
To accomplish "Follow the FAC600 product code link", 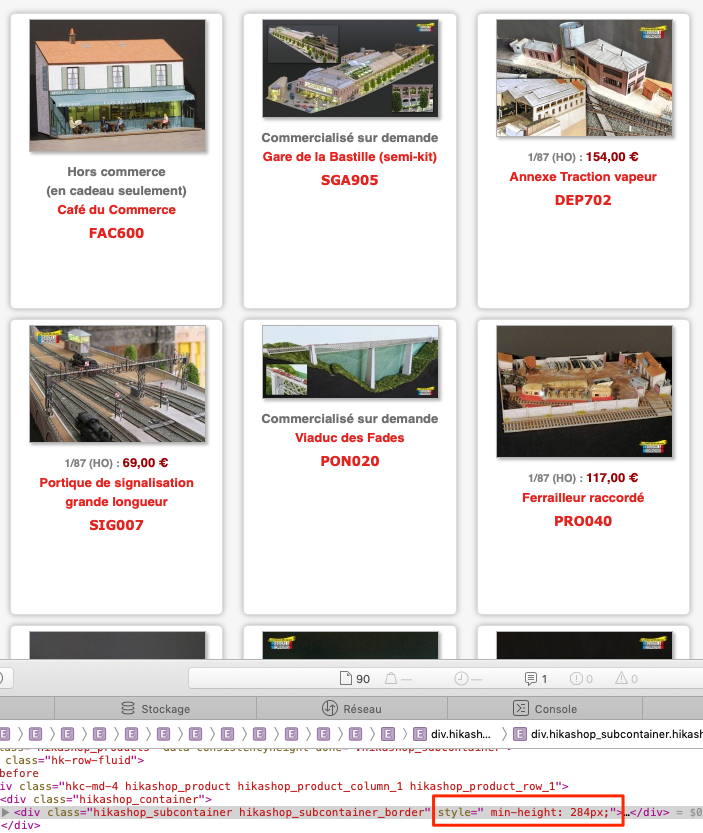I will (x=116, y=233).
